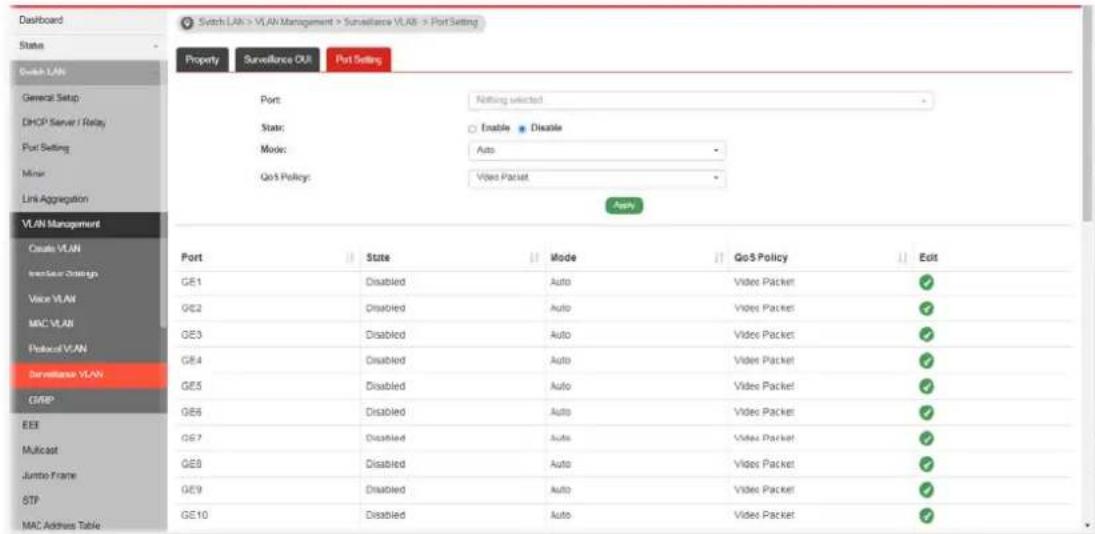Click the edit icon for port GE10

pos(927,516)
